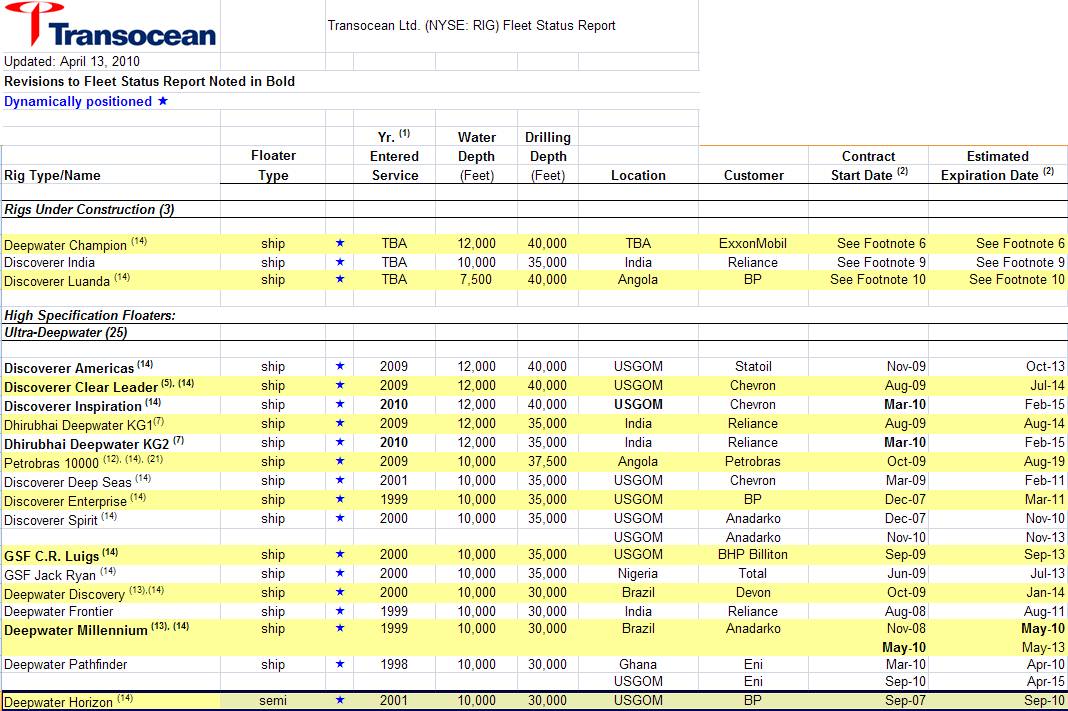Click the 'Contract Start Date' column header
The height and width of the screenshot is (711, 1068).
869,165
